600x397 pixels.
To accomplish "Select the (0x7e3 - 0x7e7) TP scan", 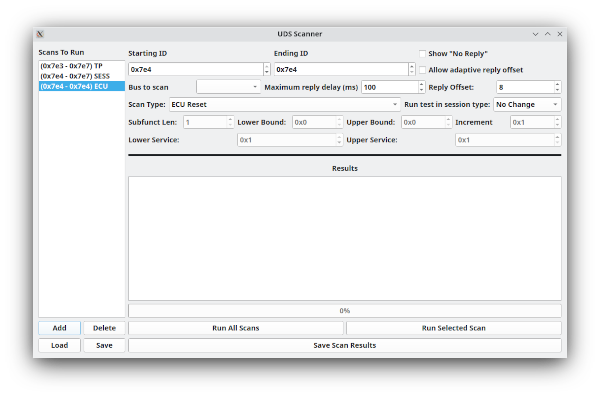I will point(82,66).
